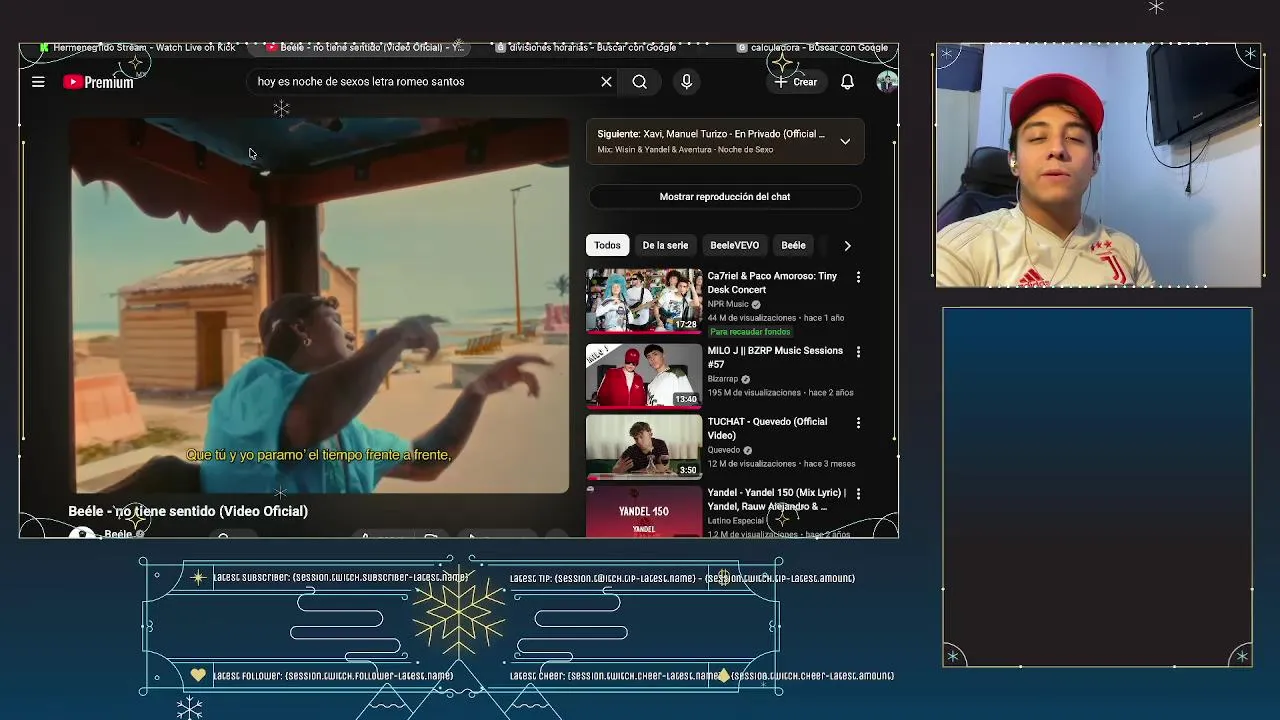Open TUCHAT Quevedo video thumbnail
The height and width of the screenshot is (720, 1280).
point(644,446)
